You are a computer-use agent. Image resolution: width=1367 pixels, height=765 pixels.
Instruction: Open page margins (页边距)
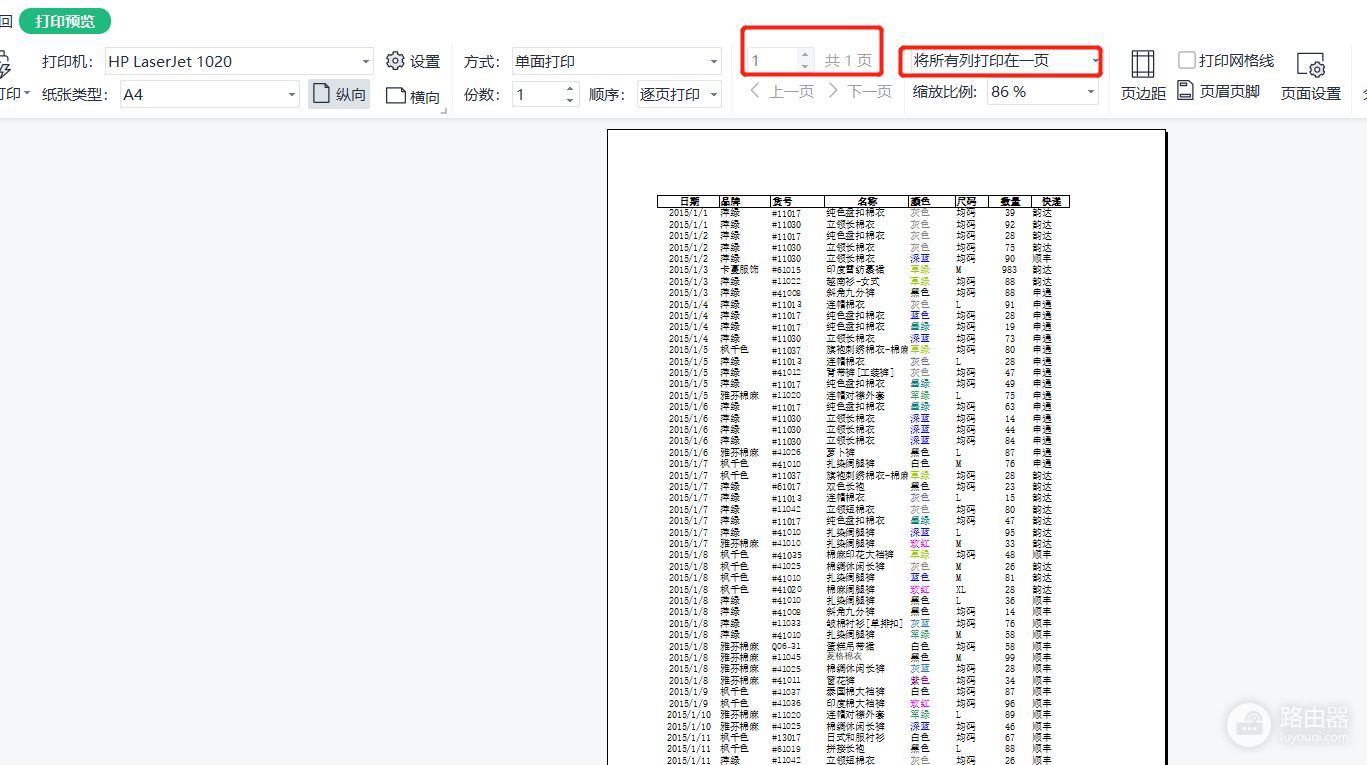coord(1142,76)
